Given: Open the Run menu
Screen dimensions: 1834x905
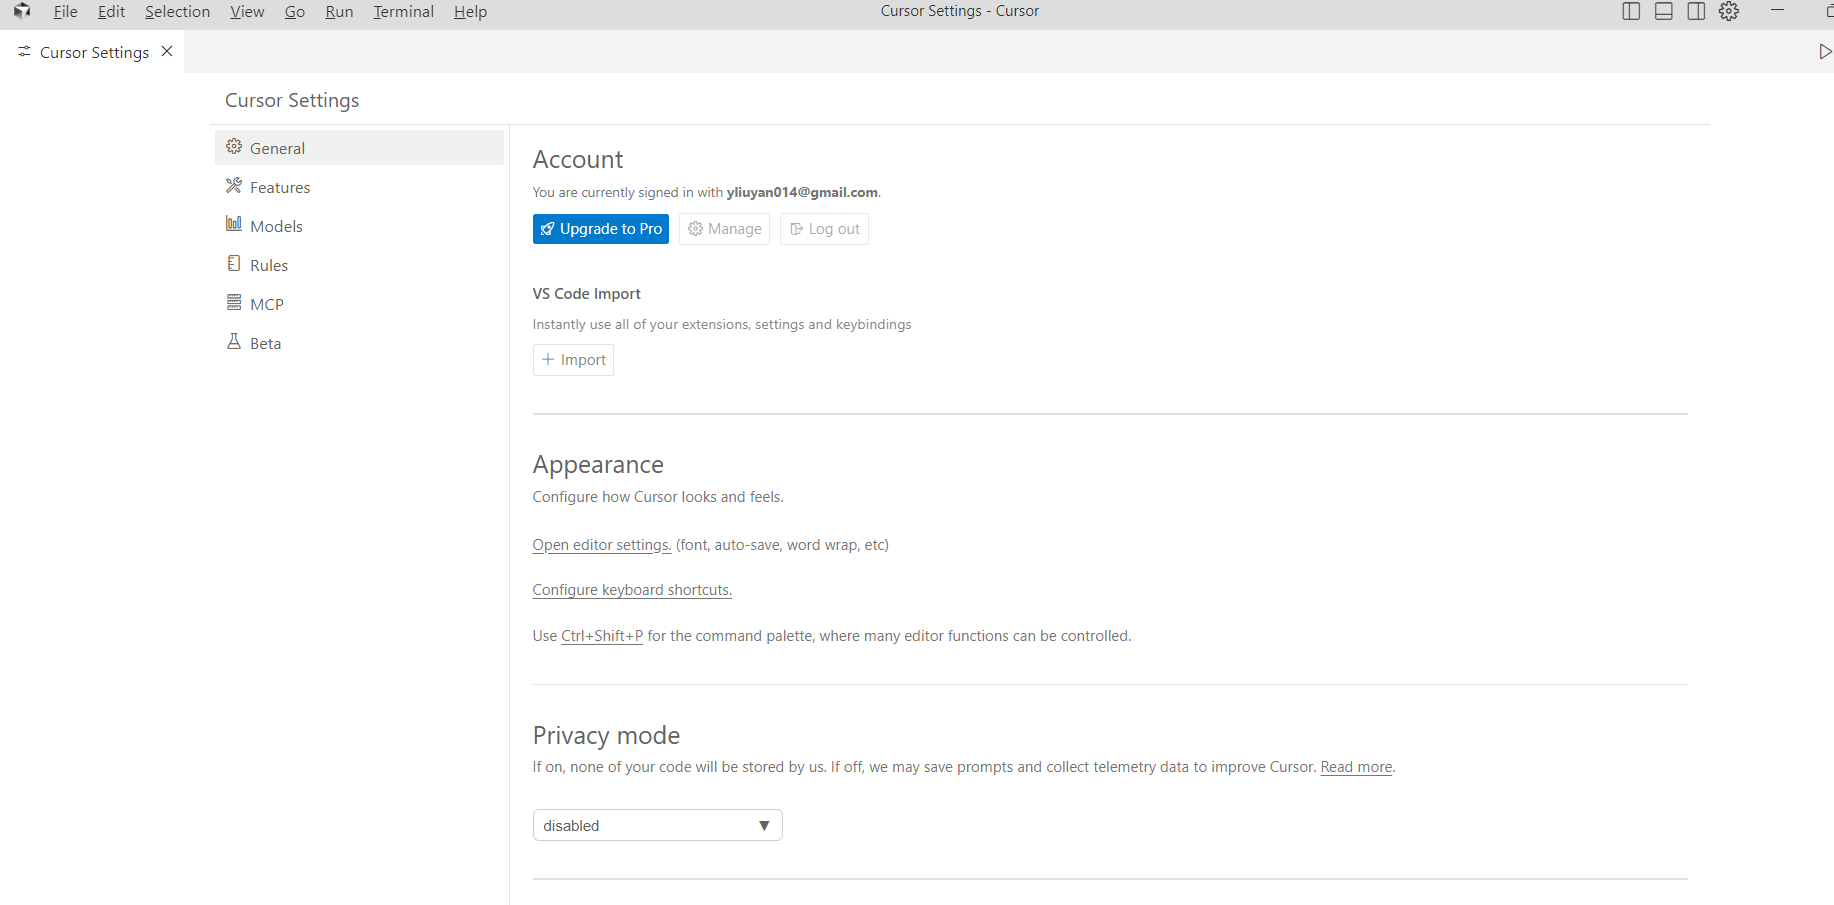Looking at the screenshot, I should (339, 12).
